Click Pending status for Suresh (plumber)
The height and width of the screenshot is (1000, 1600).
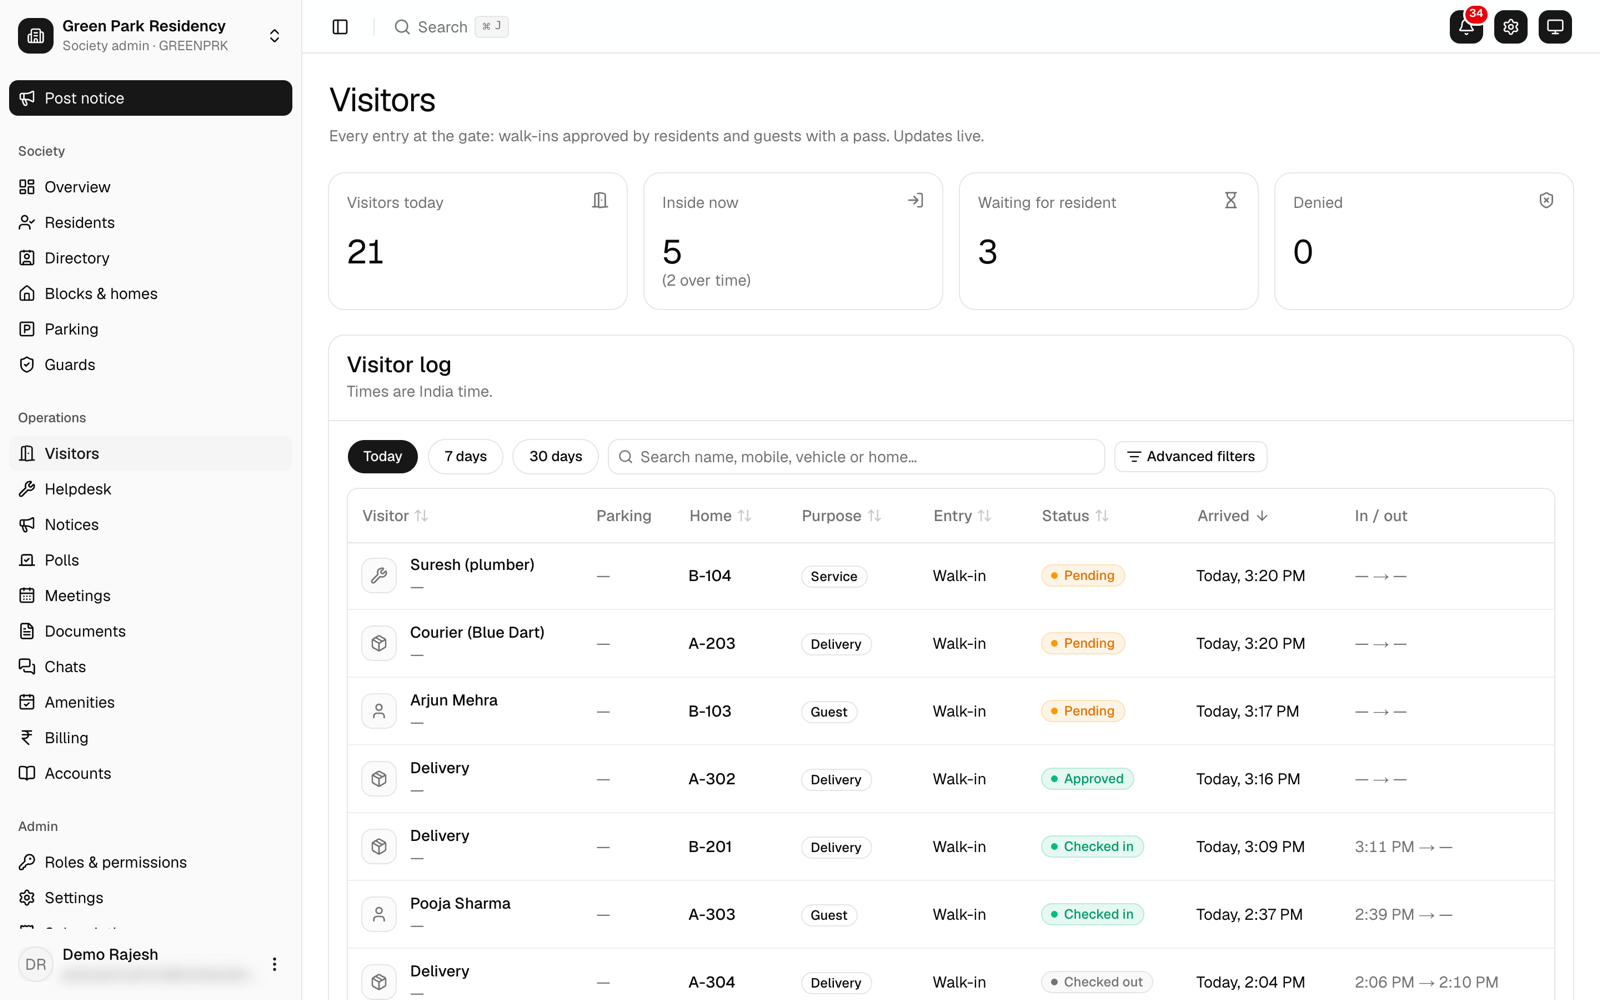click(1083, 576)
